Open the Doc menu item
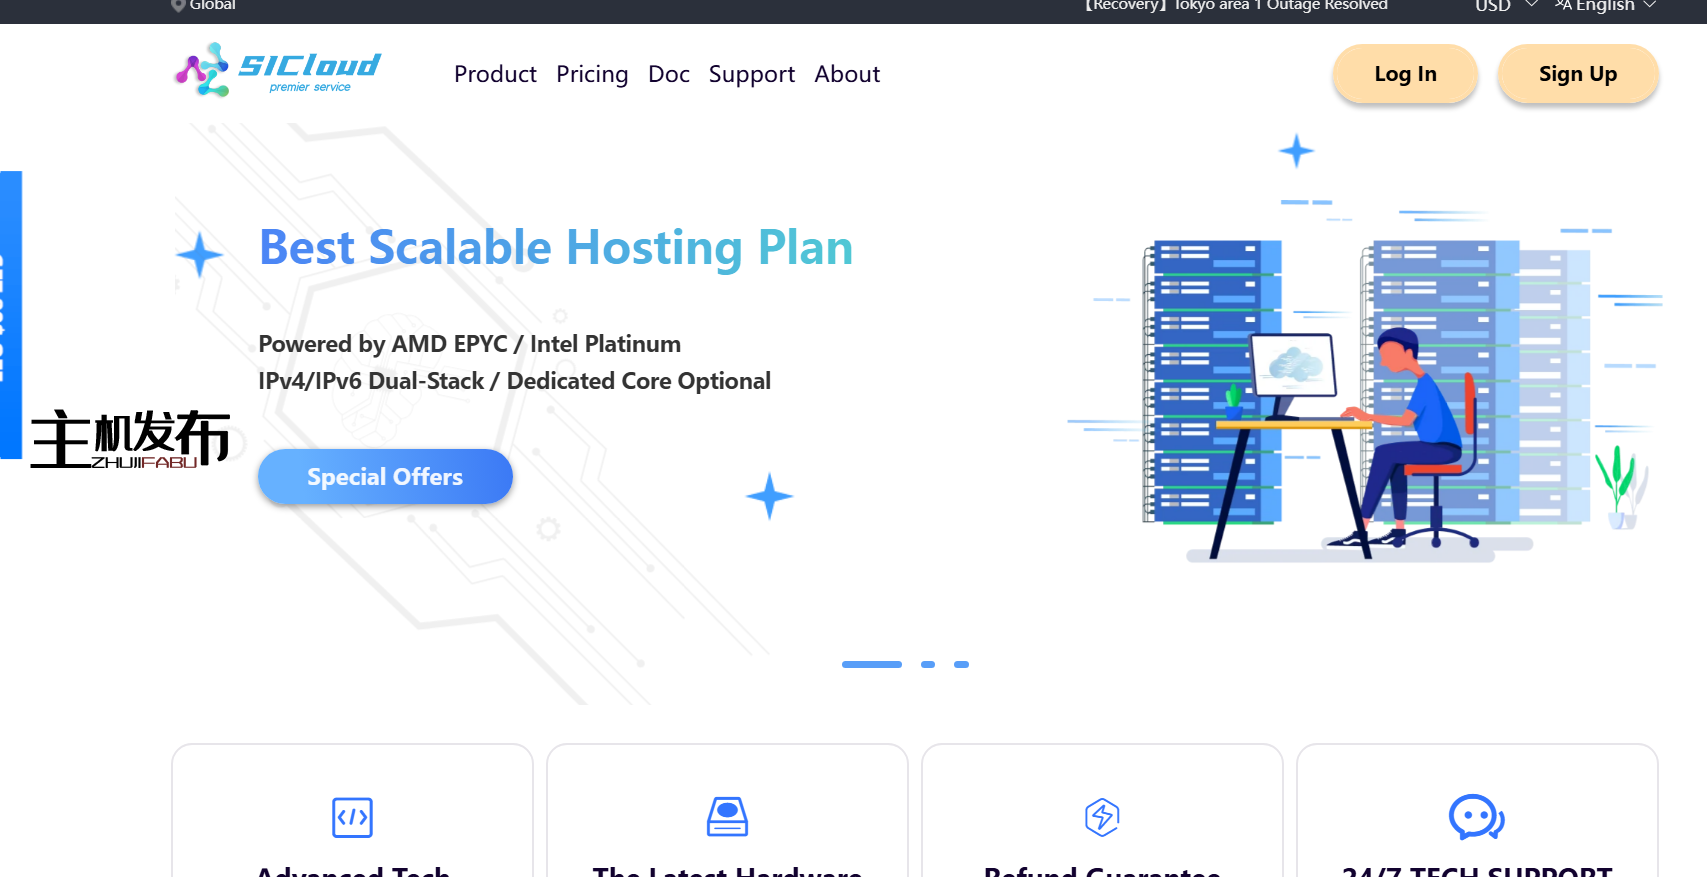This screenshot has width=1707, height=877. (668, 74)
